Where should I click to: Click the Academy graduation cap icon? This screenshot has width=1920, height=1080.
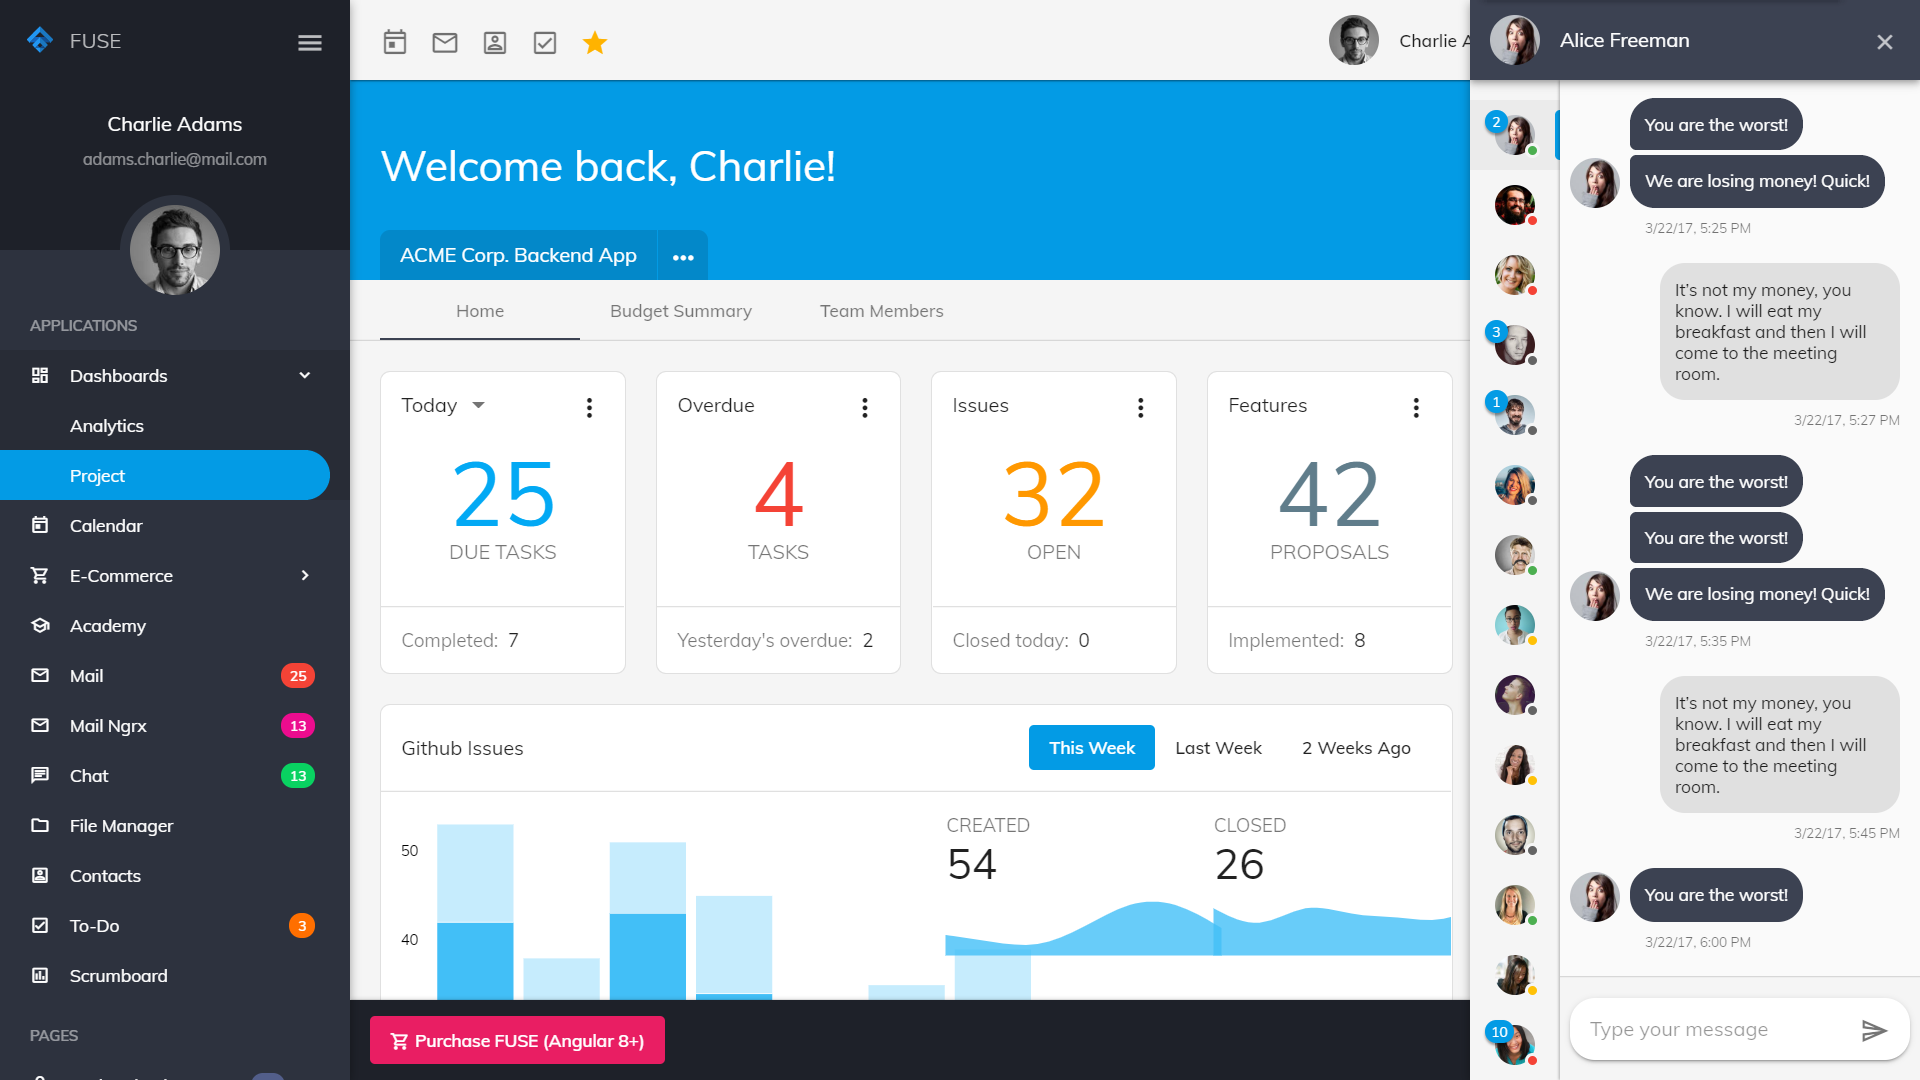click(40, 625)
